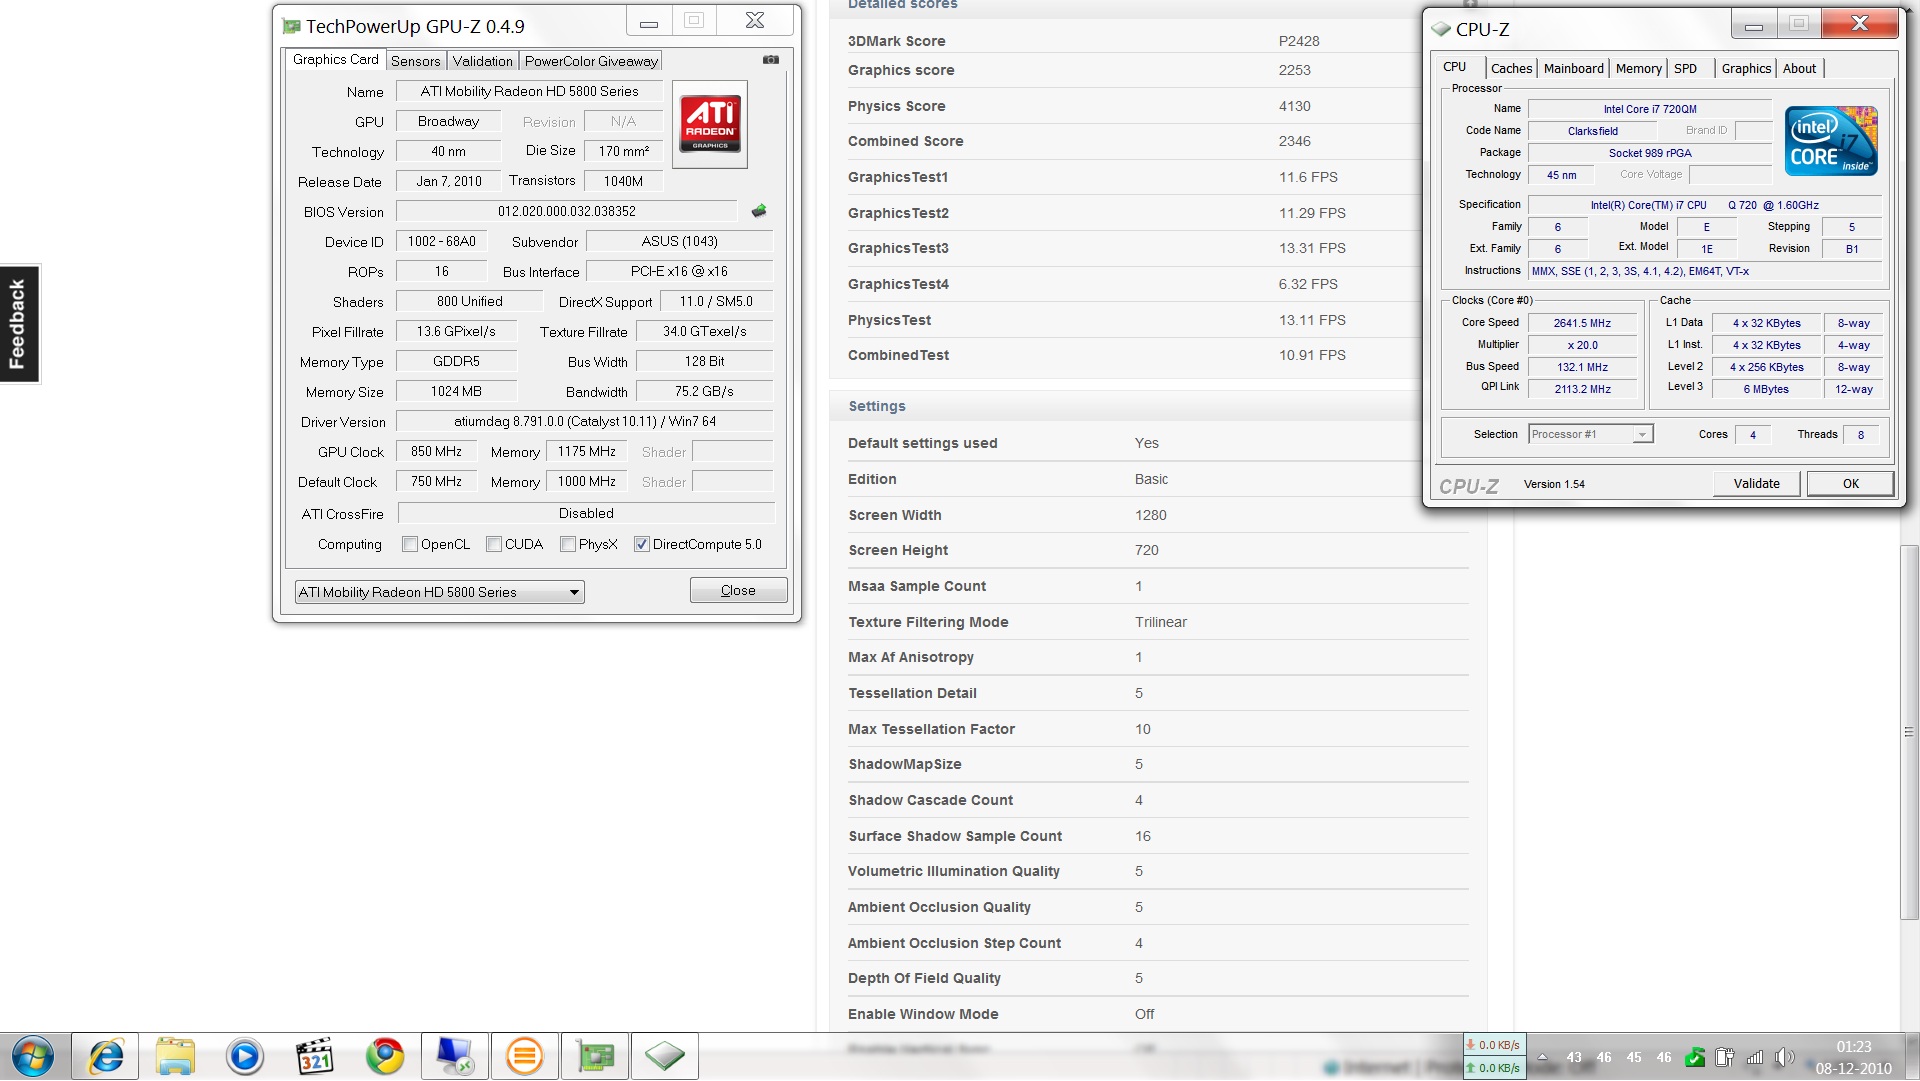The width and height of the screenshot is (1920, 1081).
Task: Open the Caches tab in CPU-Z
Action: point(1511,68)
